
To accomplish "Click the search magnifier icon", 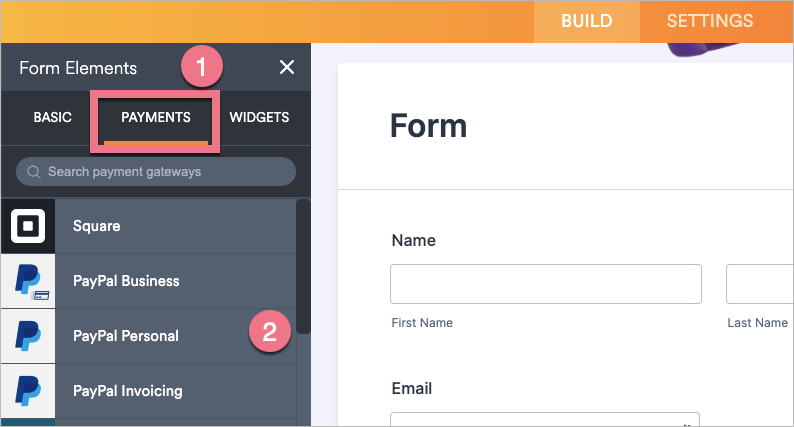I will click(x=34, y=172).
